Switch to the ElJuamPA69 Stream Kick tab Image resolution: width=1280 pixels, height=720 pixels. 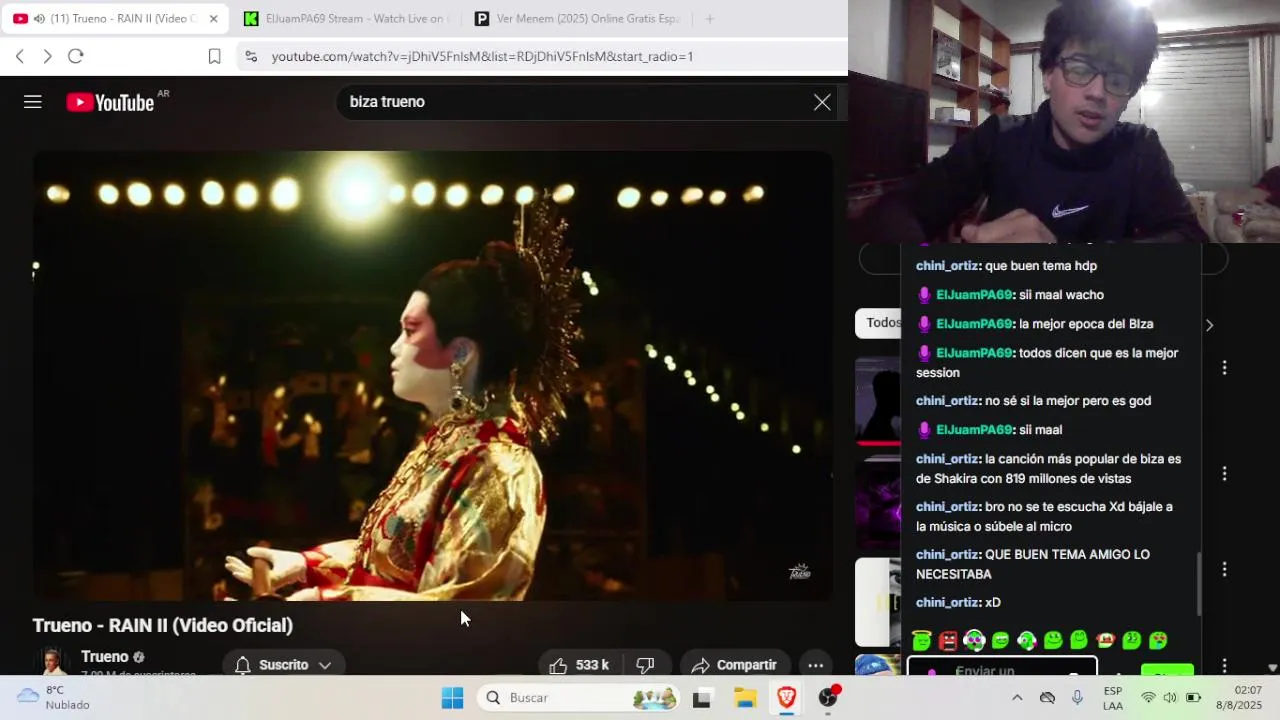347,19
